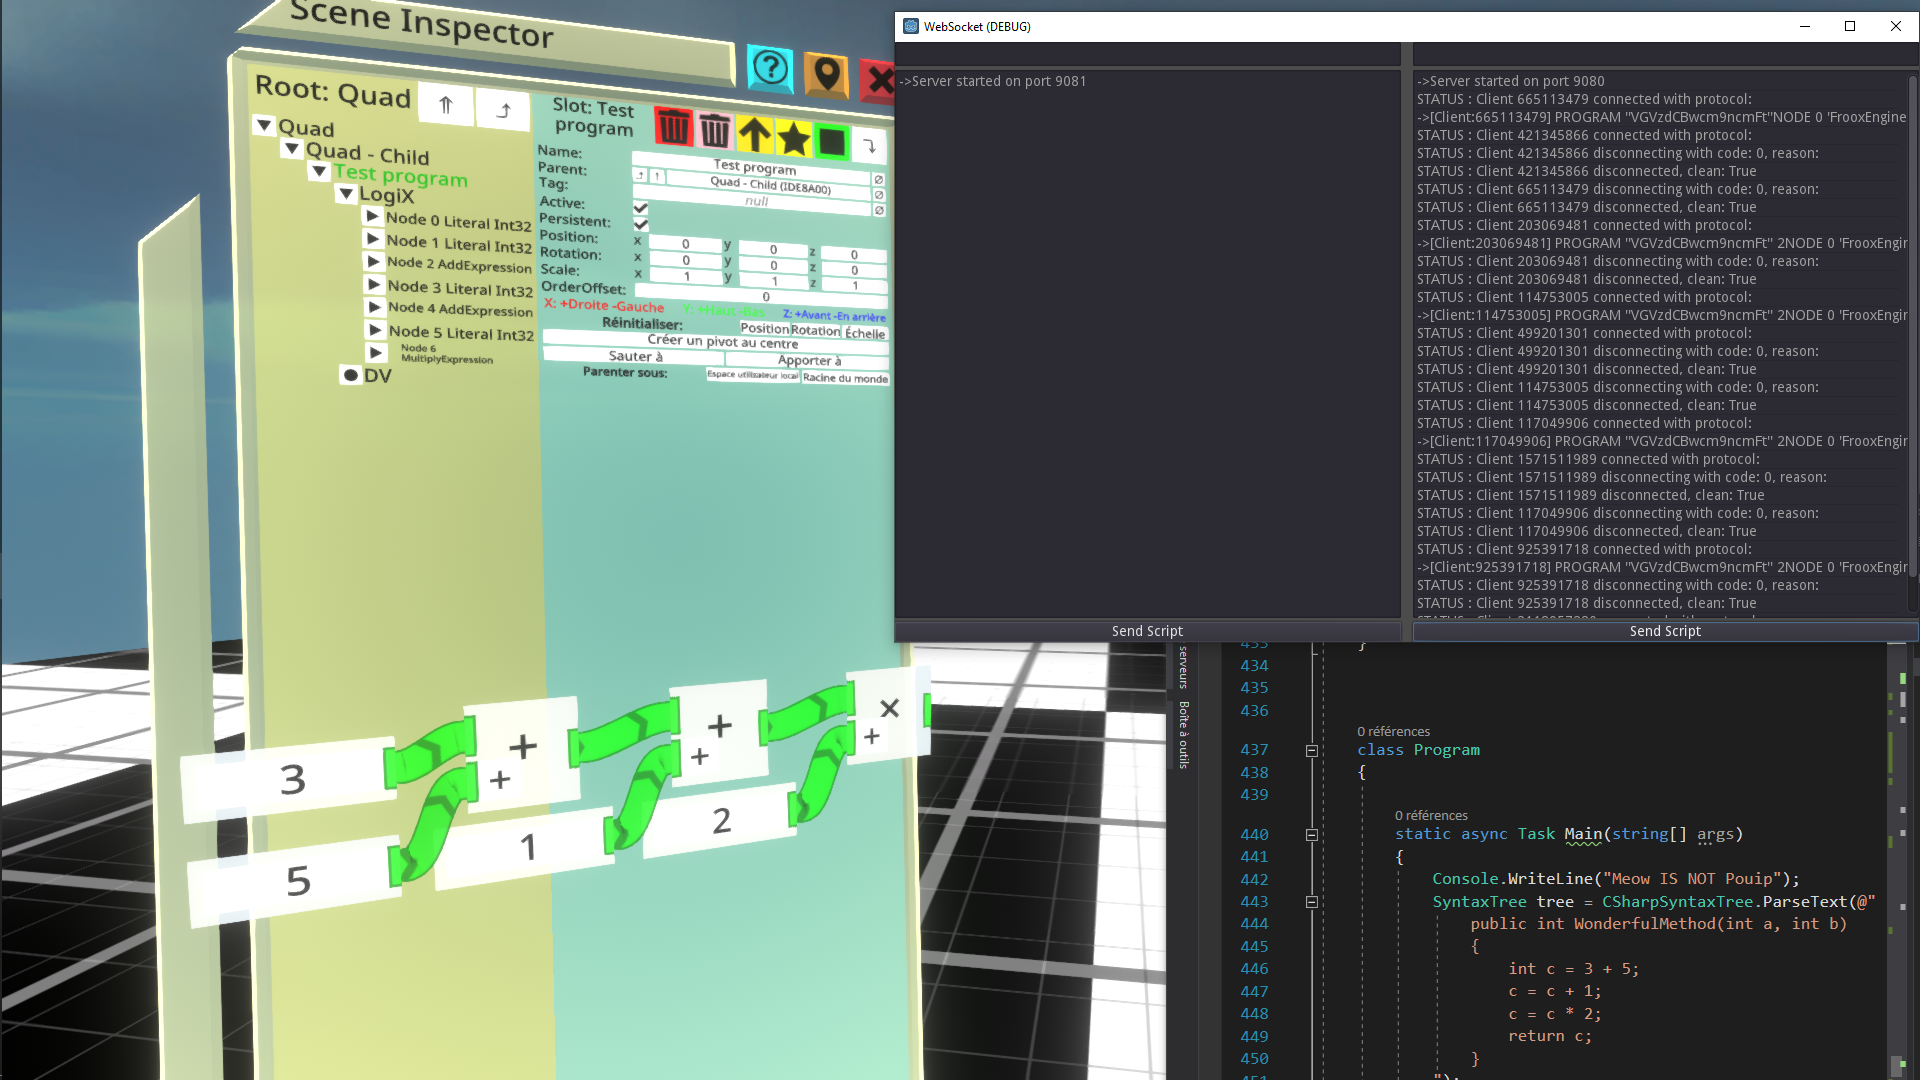
Task: Select the Test program tree entry
Action: pos(400,175)
